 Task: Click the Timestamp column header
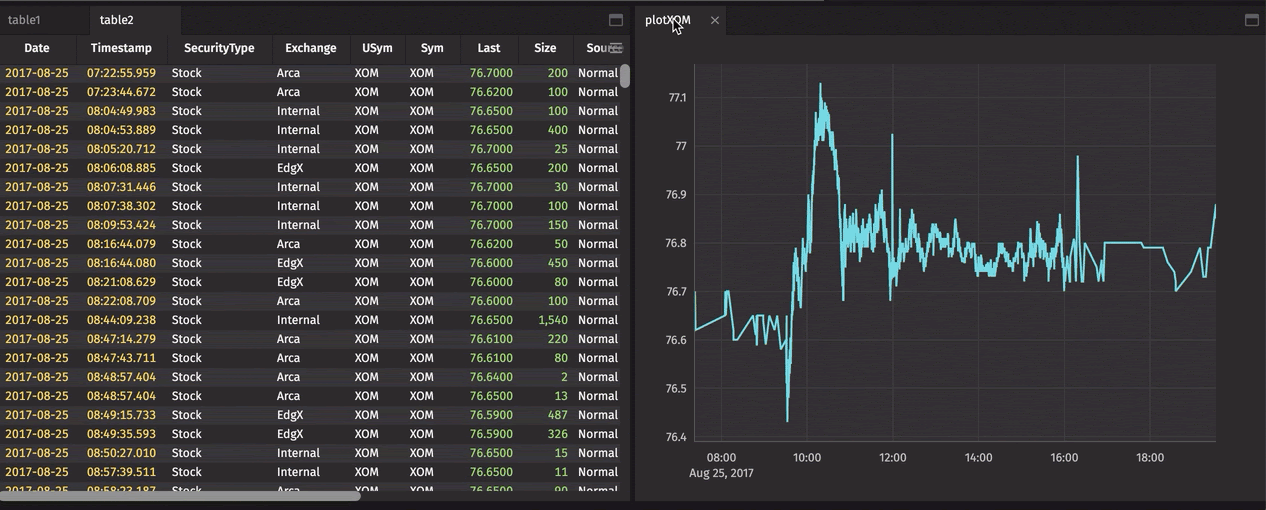(x=121, y=48)
